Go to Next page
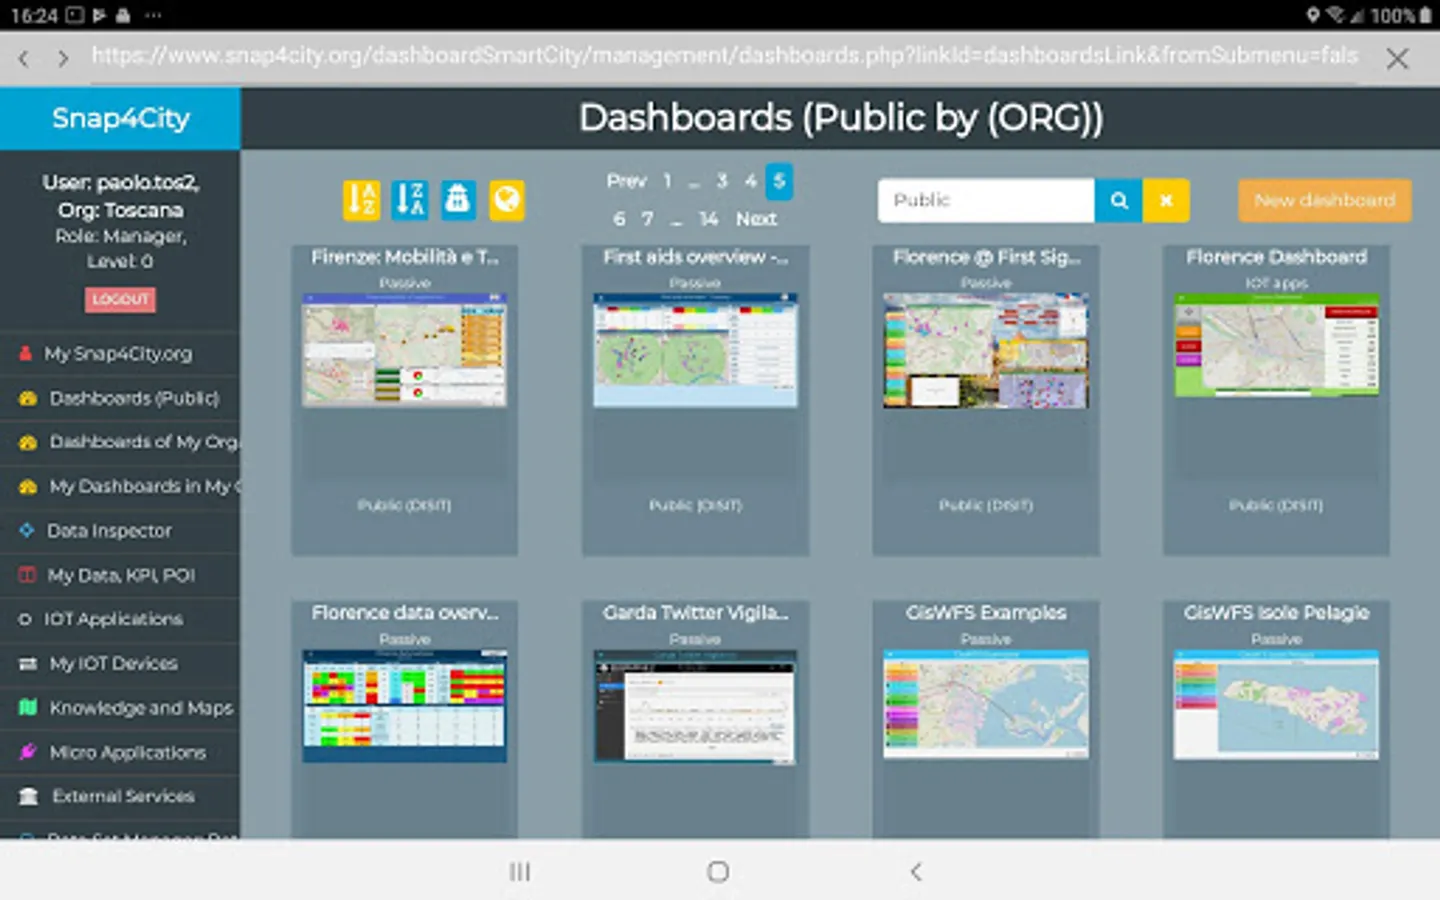 (756, 219)
